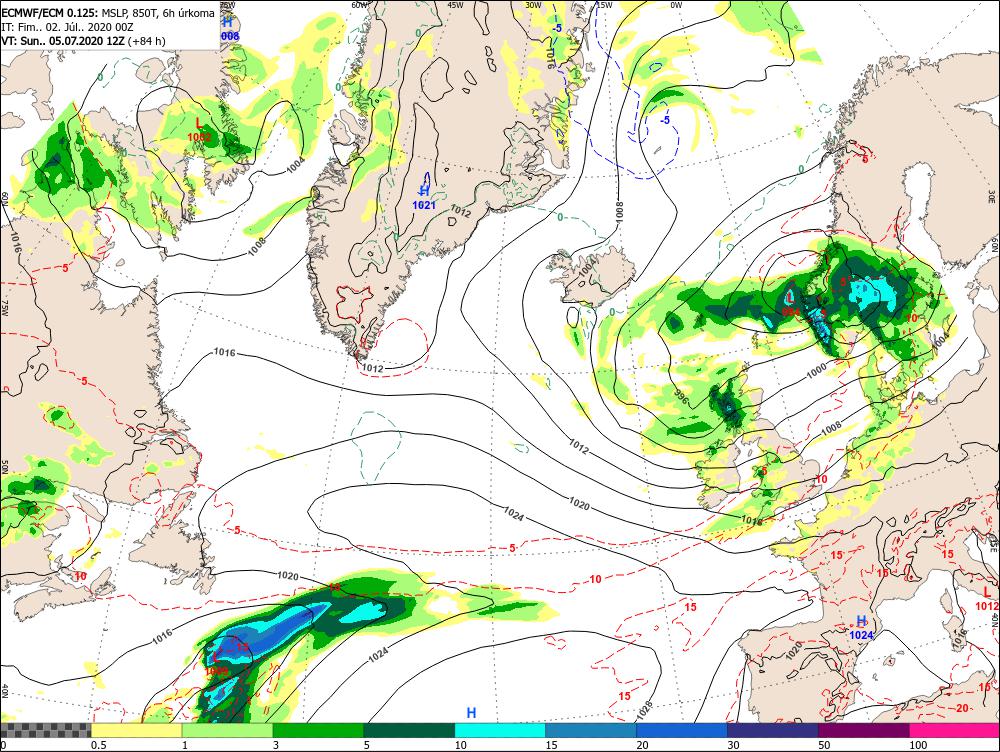
Task: Click the "H 1021" high over Greenland
Action: pos(424,198)
